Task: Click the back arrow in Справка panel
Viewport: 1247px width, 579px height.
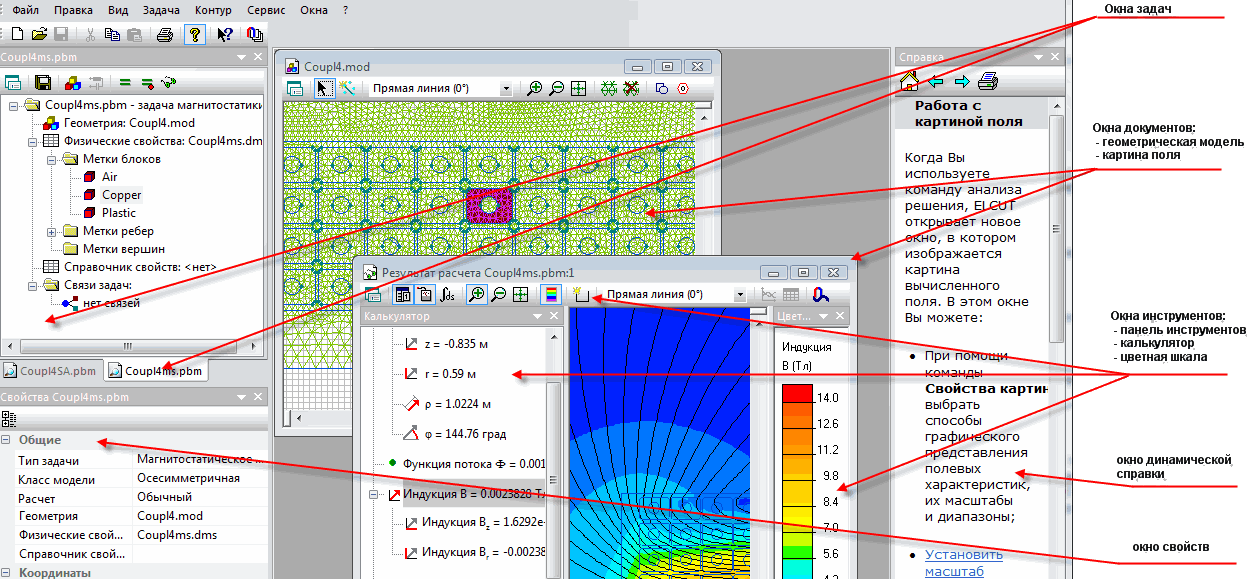Action: click(x=936, y=81)
